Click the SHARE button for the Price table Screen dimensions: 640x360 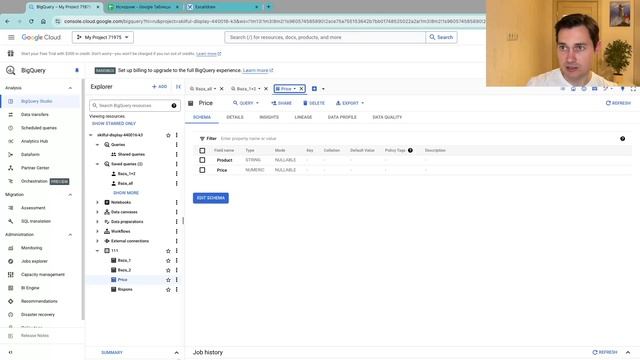[282, 103]
